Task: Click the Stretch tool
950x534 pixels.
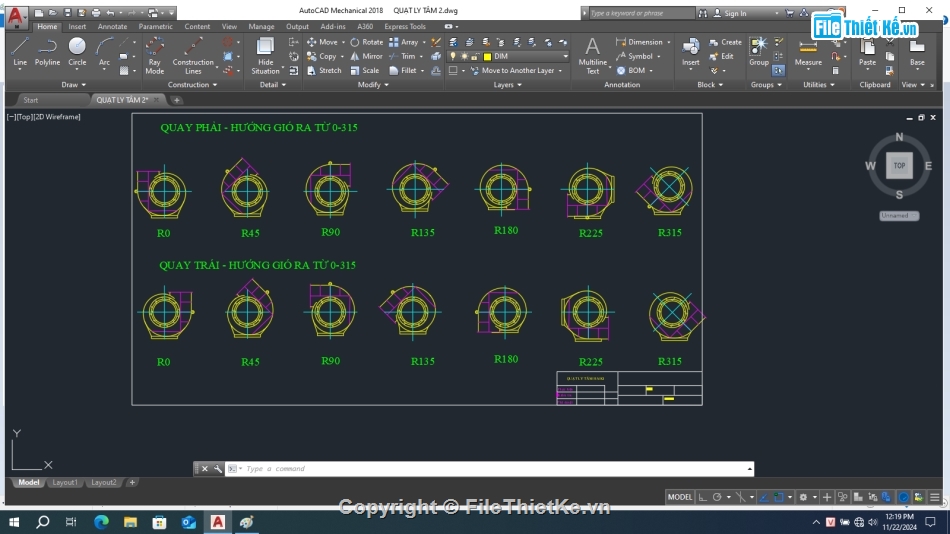Action: 324,70
